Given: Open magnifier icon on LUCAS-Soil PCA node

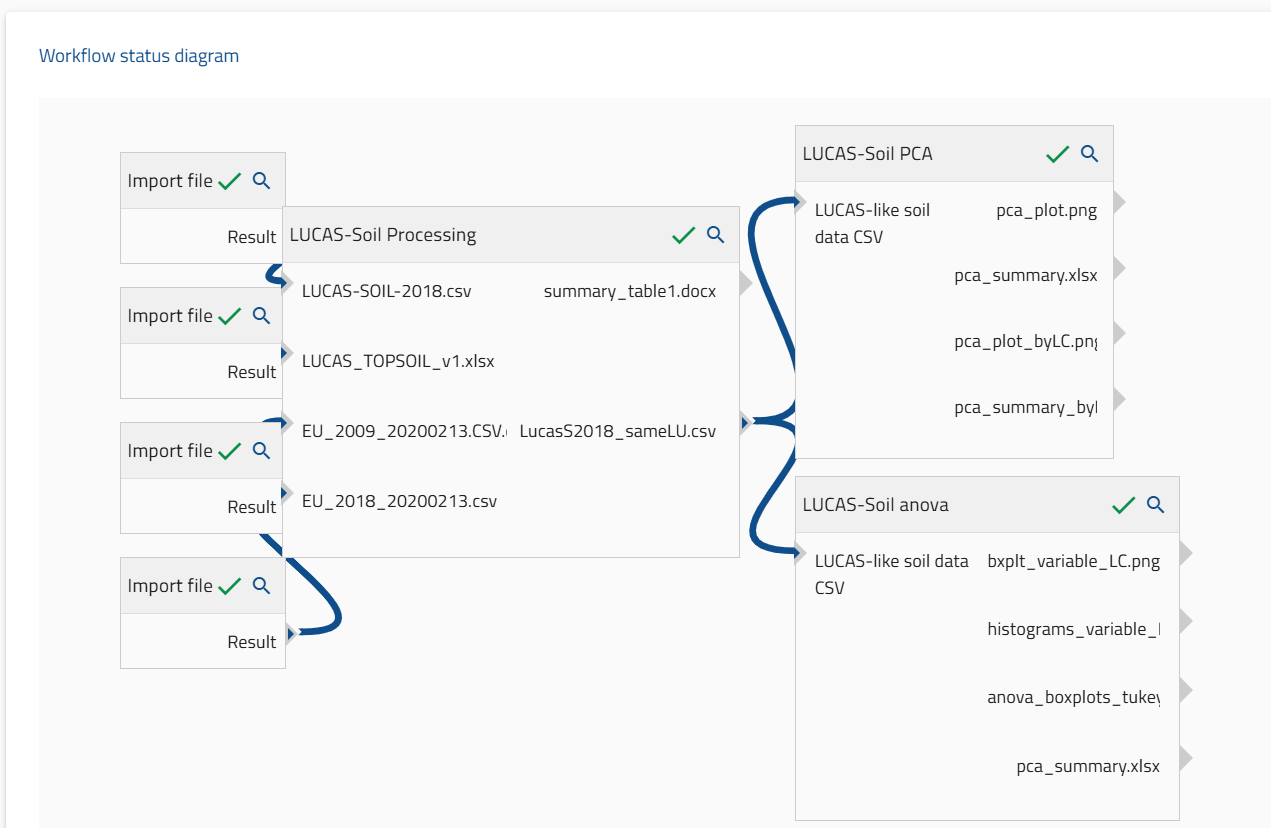Looking at the screenshot, I should click(1090, 154).
